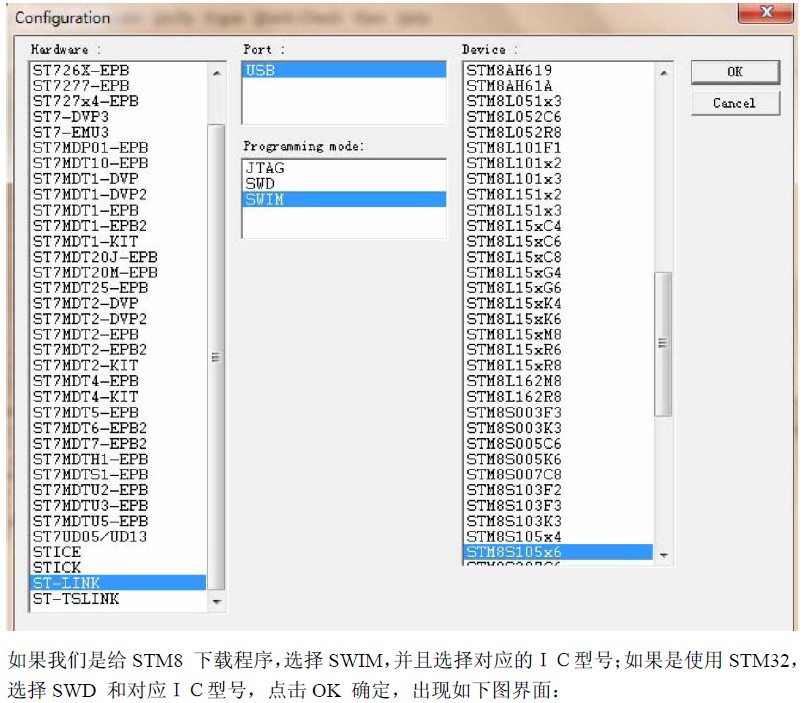Select STM8L101F1 device
This screenshot has height=703, width=807.
558,148
